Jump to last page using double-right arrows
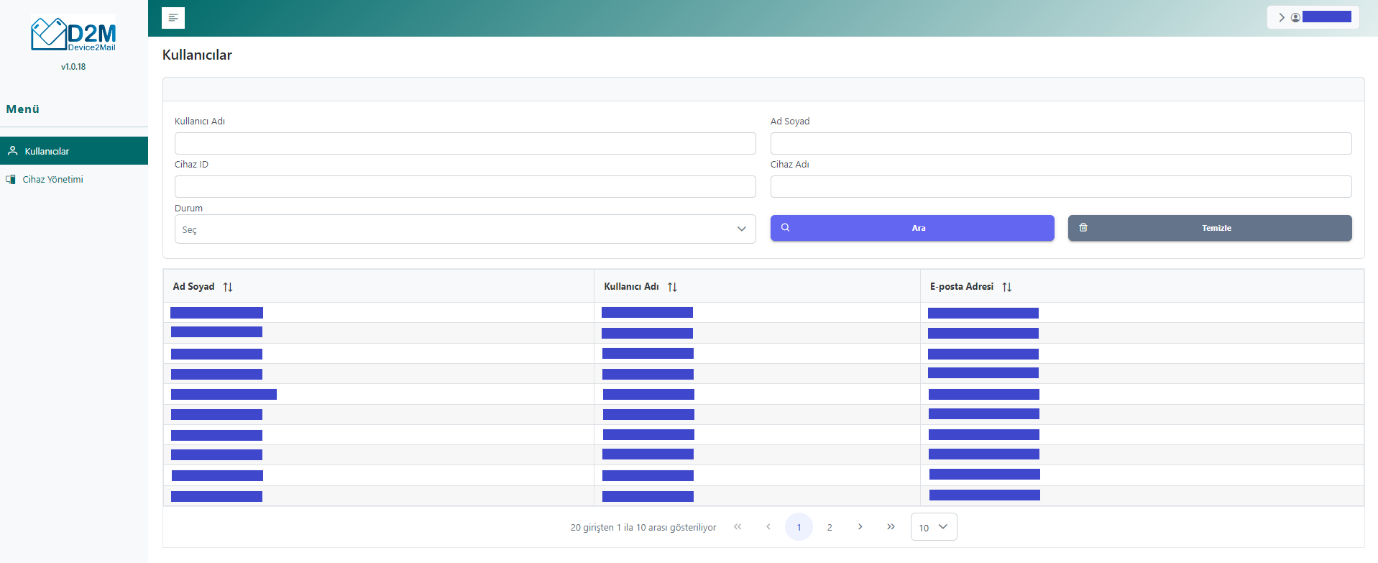Viewport: 1378px width, 563px height. pos(891,527)
